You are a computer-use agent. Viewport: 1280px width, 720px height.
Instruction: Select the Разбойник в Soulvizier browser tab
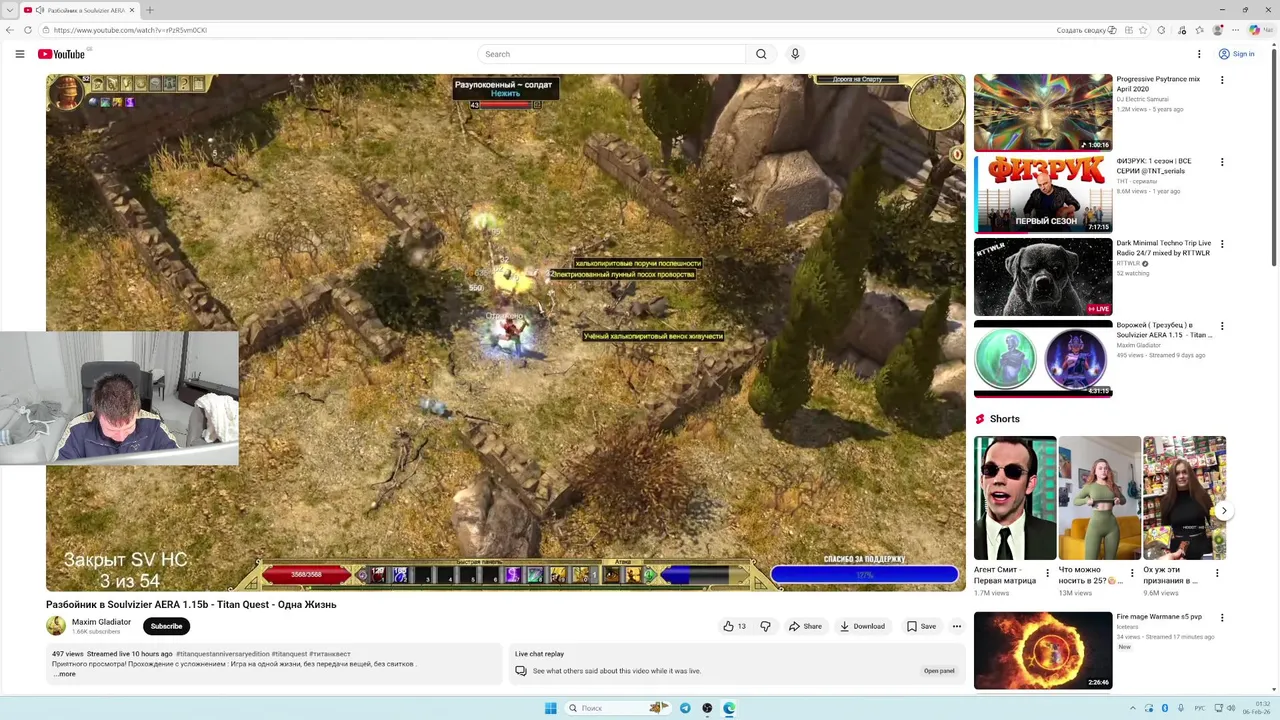(80, 10)
